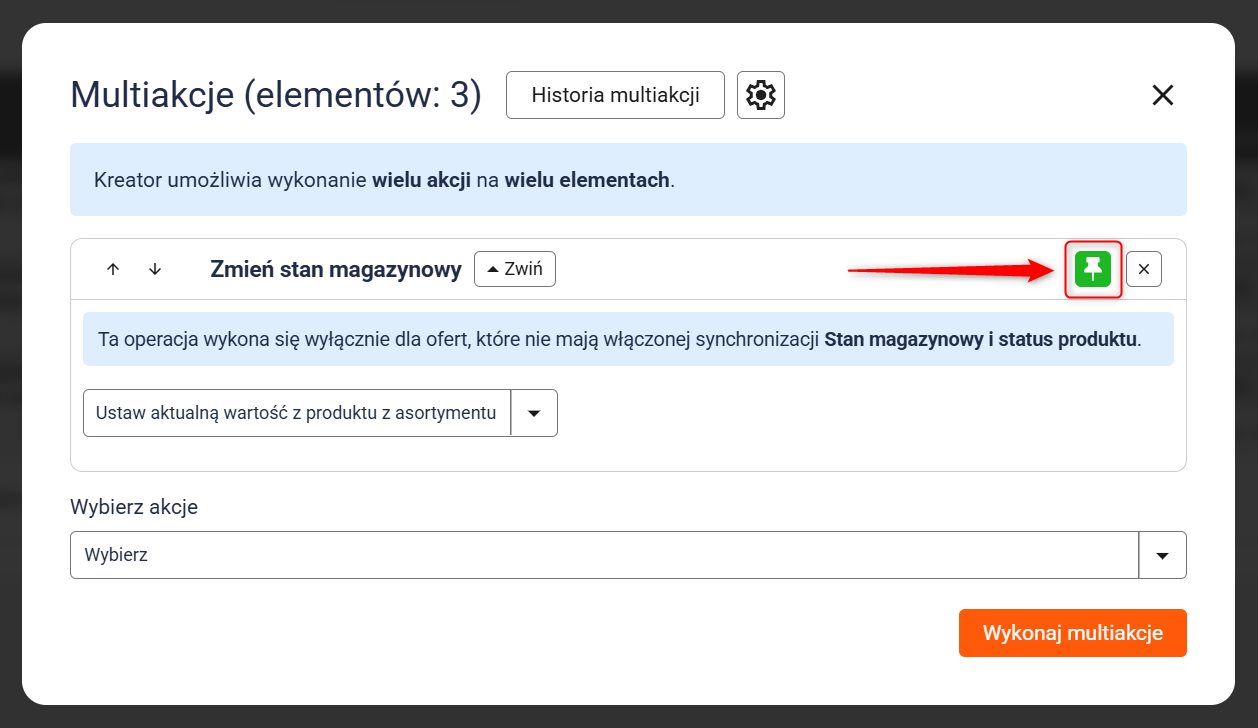Toggle the green pin on the action

click(x=1093, y=269)
